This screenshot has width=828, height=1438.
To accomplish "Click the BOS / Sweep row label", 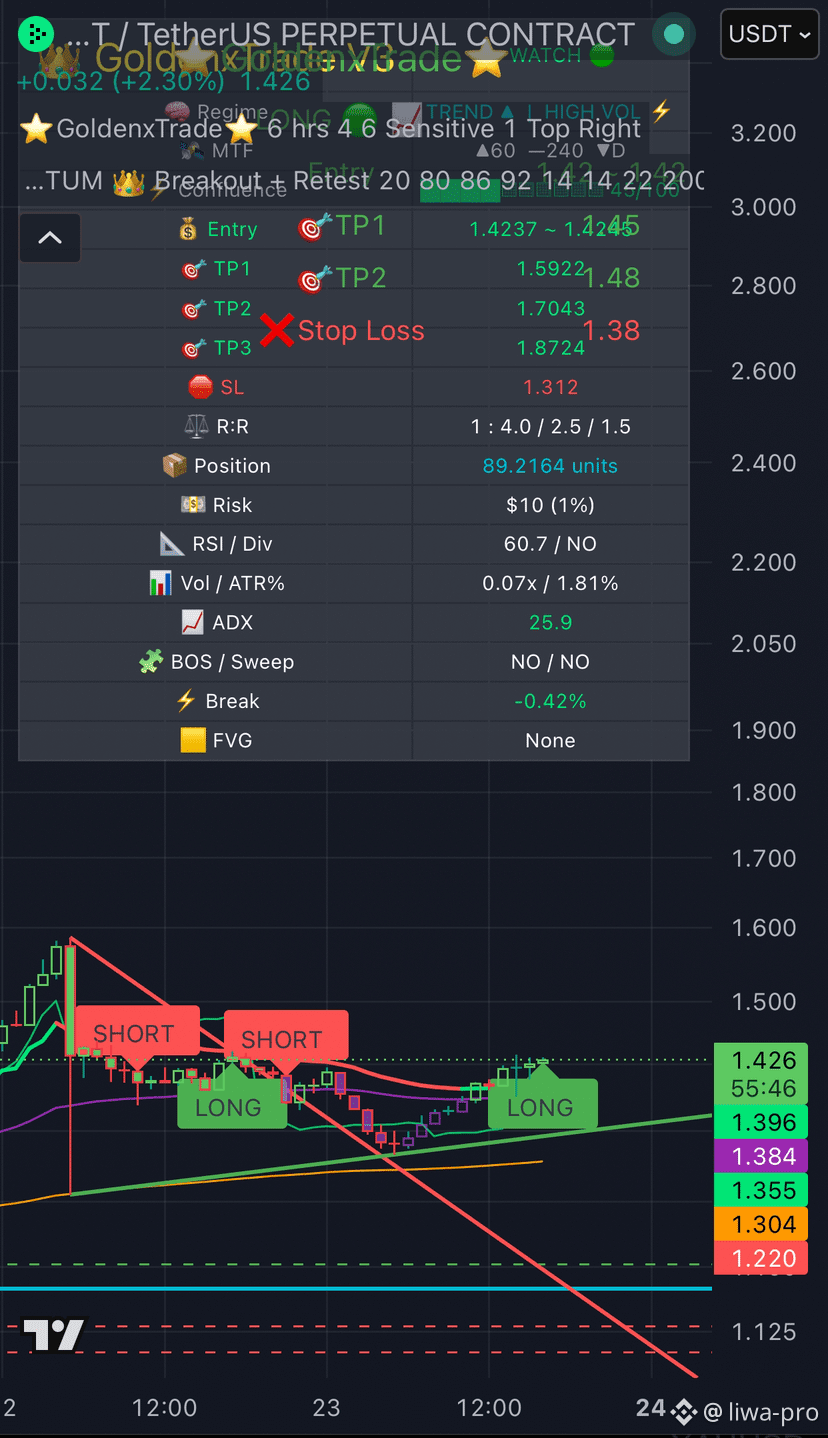I will pyautogui.click(x=232, y=662).
